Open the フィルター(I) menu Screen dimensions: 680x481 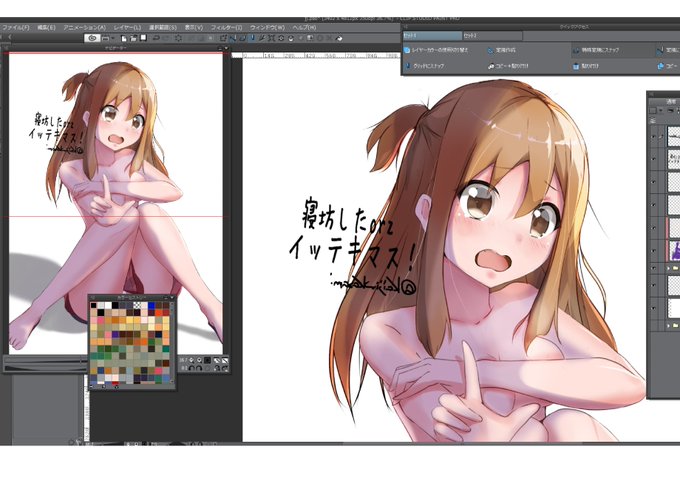pos(226,27)
